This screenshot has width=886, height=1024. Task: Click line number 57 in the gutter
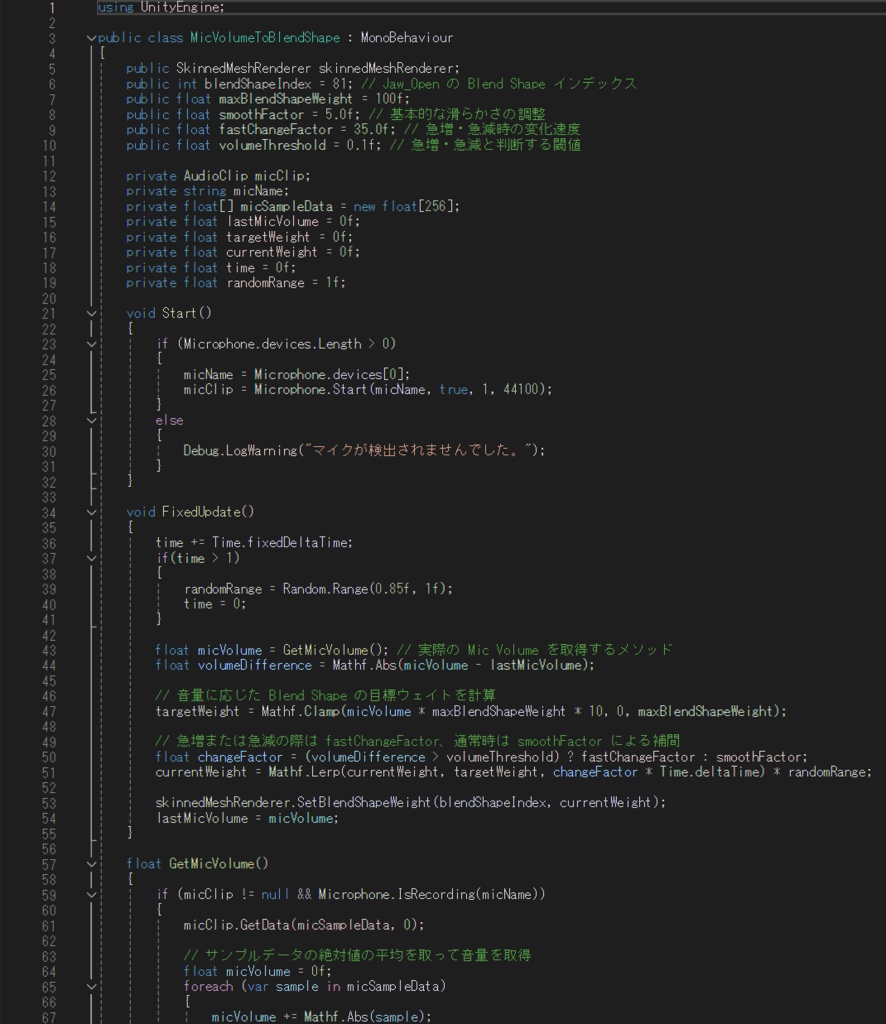click(49, 865)
